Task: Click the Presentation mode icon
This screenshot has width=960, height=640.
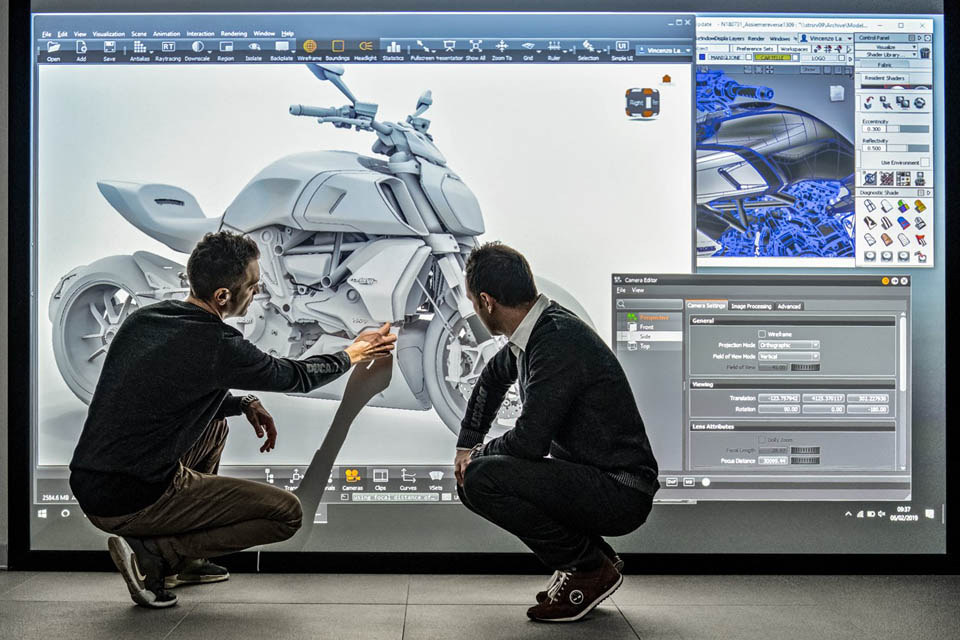Action: (x=449, y=46)
